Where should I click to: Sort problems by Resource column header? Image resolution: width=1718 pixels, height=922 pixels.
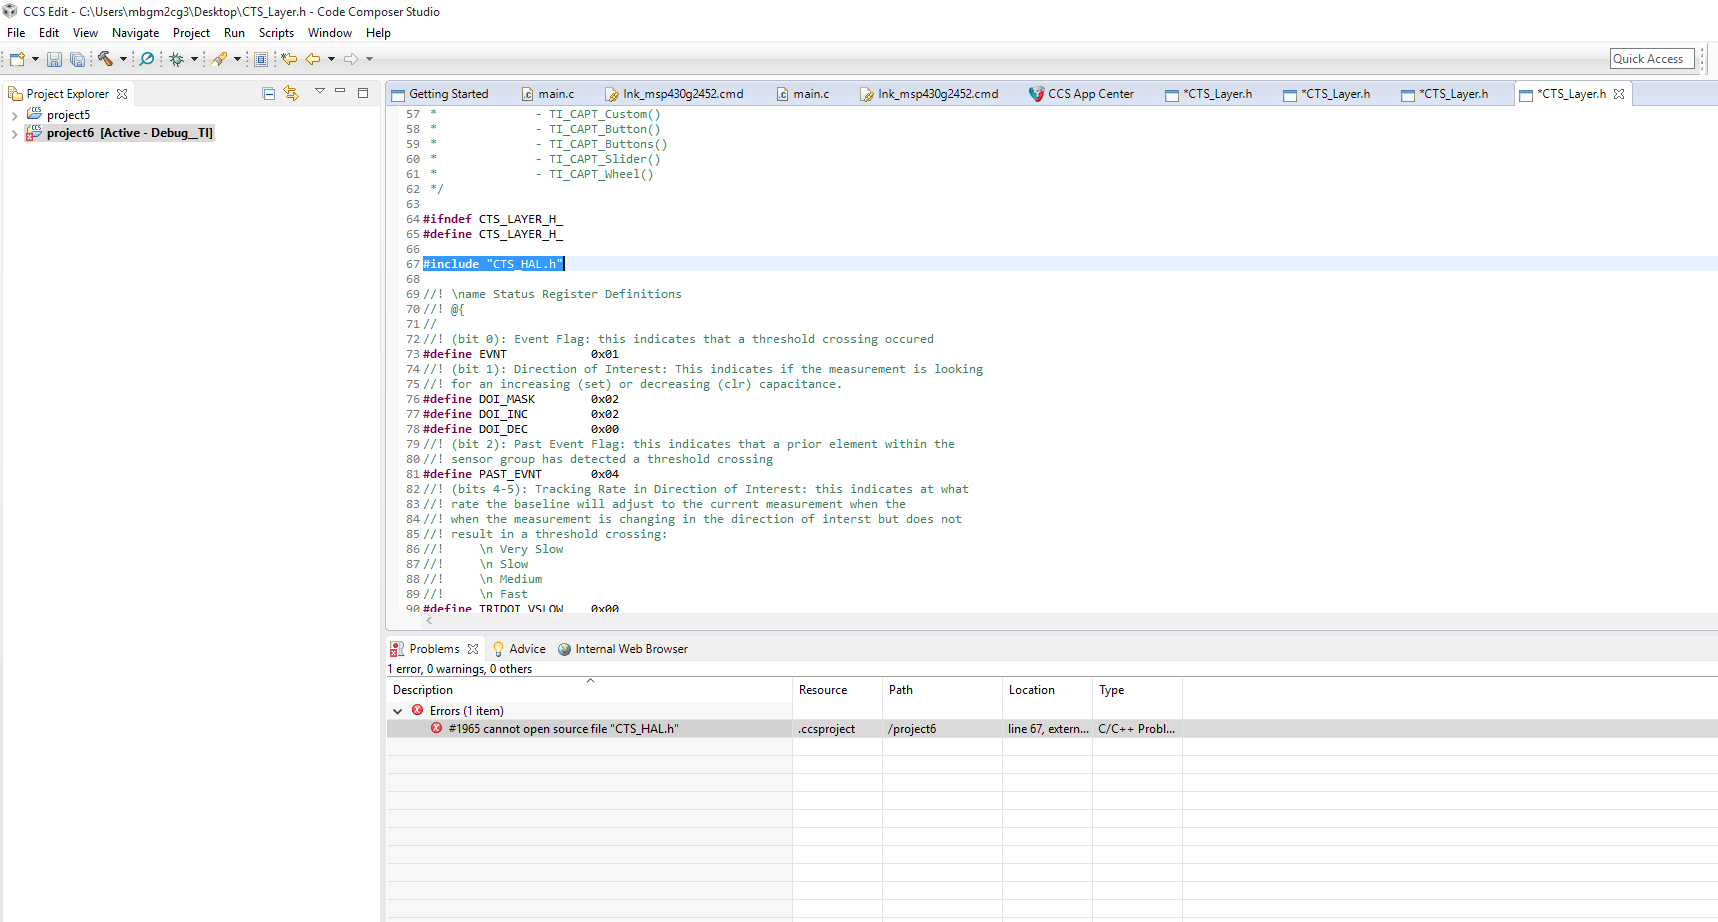pos(823,690)
